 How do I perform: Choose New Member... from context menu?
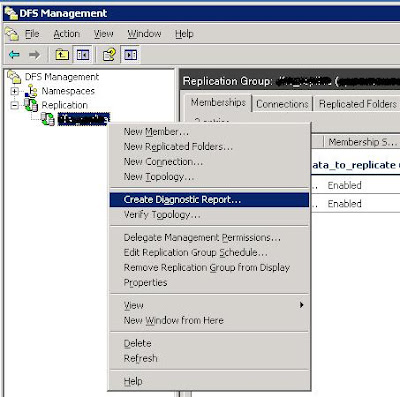tap(209, 132)
